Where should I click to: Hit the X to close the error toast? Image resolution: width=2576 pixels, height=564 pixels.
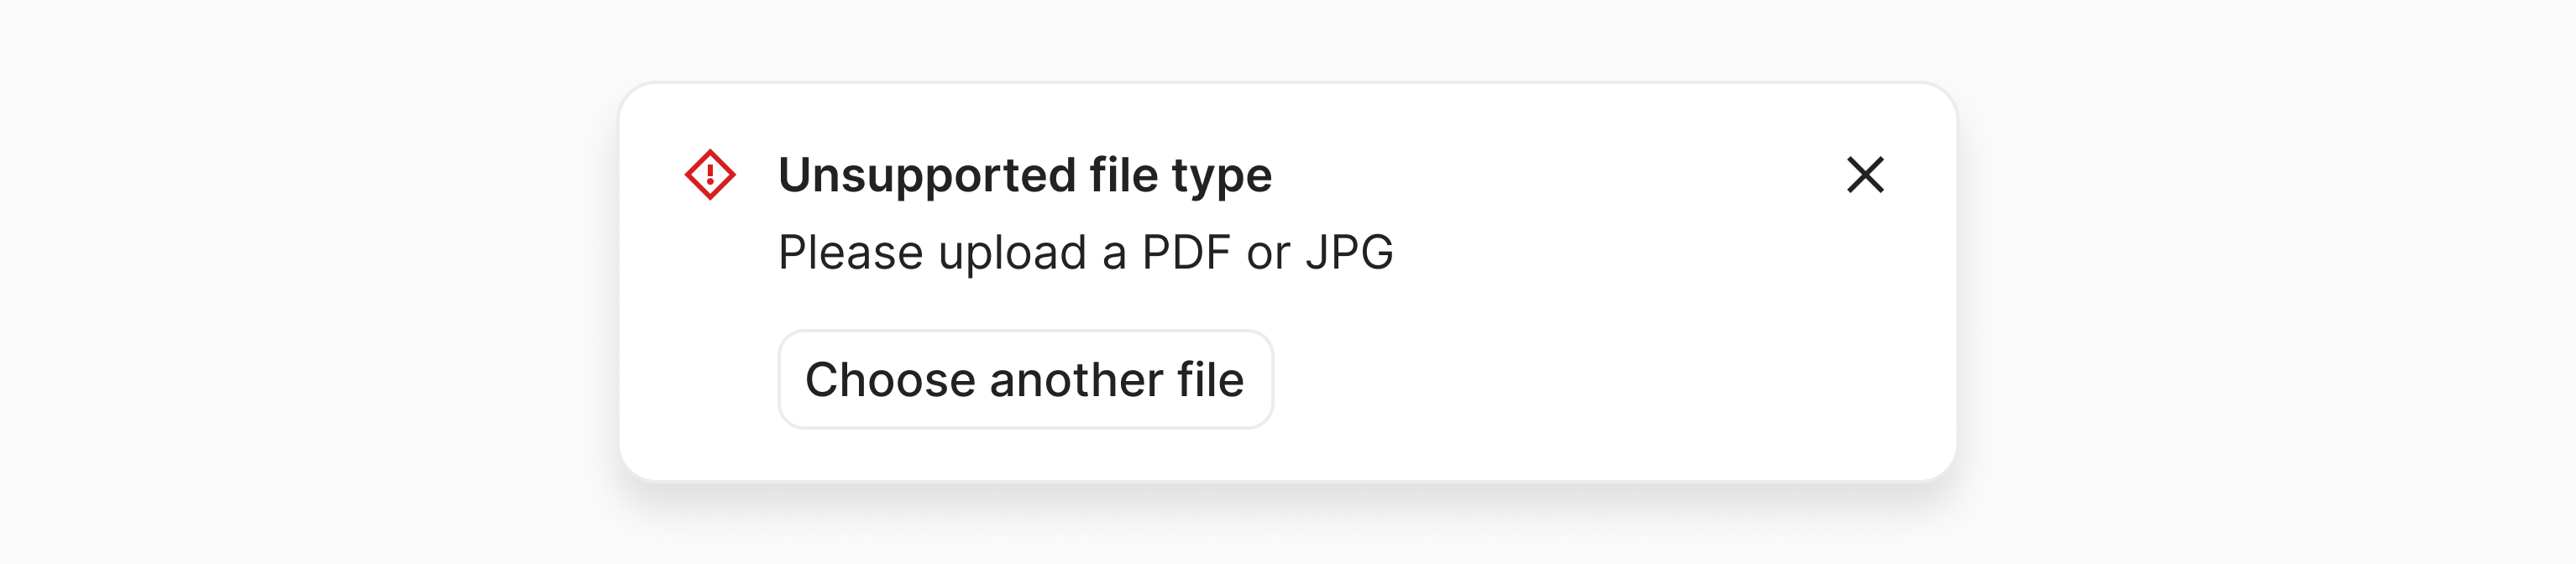pyautogui.click(x=1865, y=175)
